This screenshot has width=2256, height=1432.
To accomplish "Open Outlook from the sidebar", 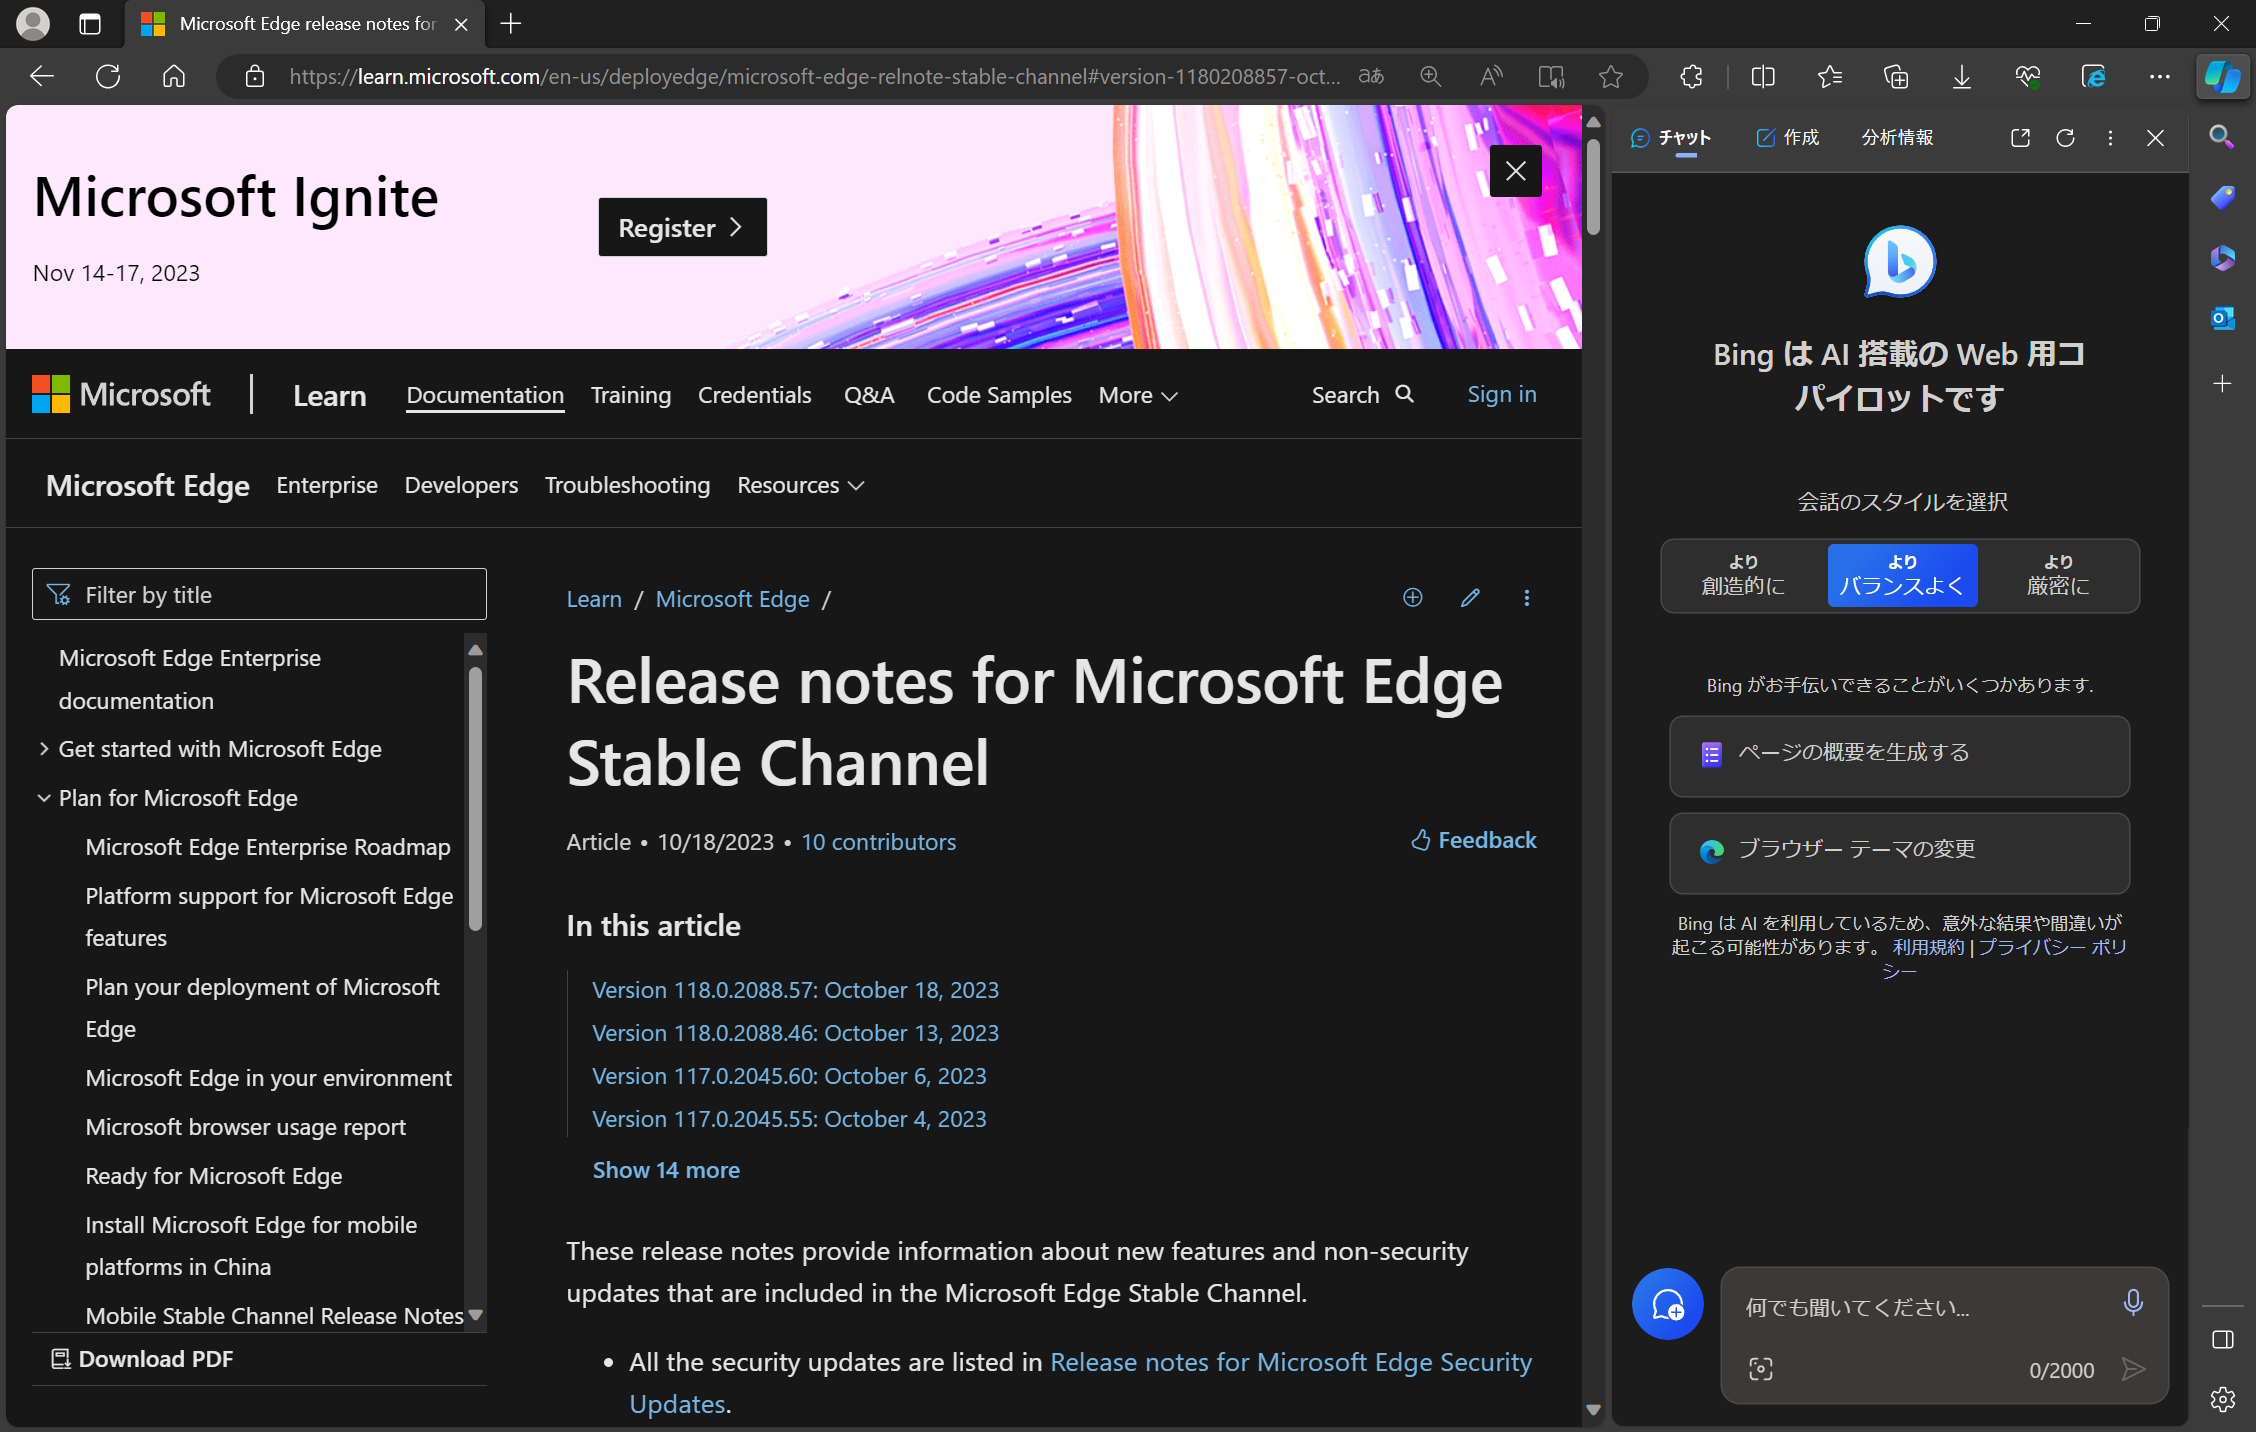I will coord(2222,318).
